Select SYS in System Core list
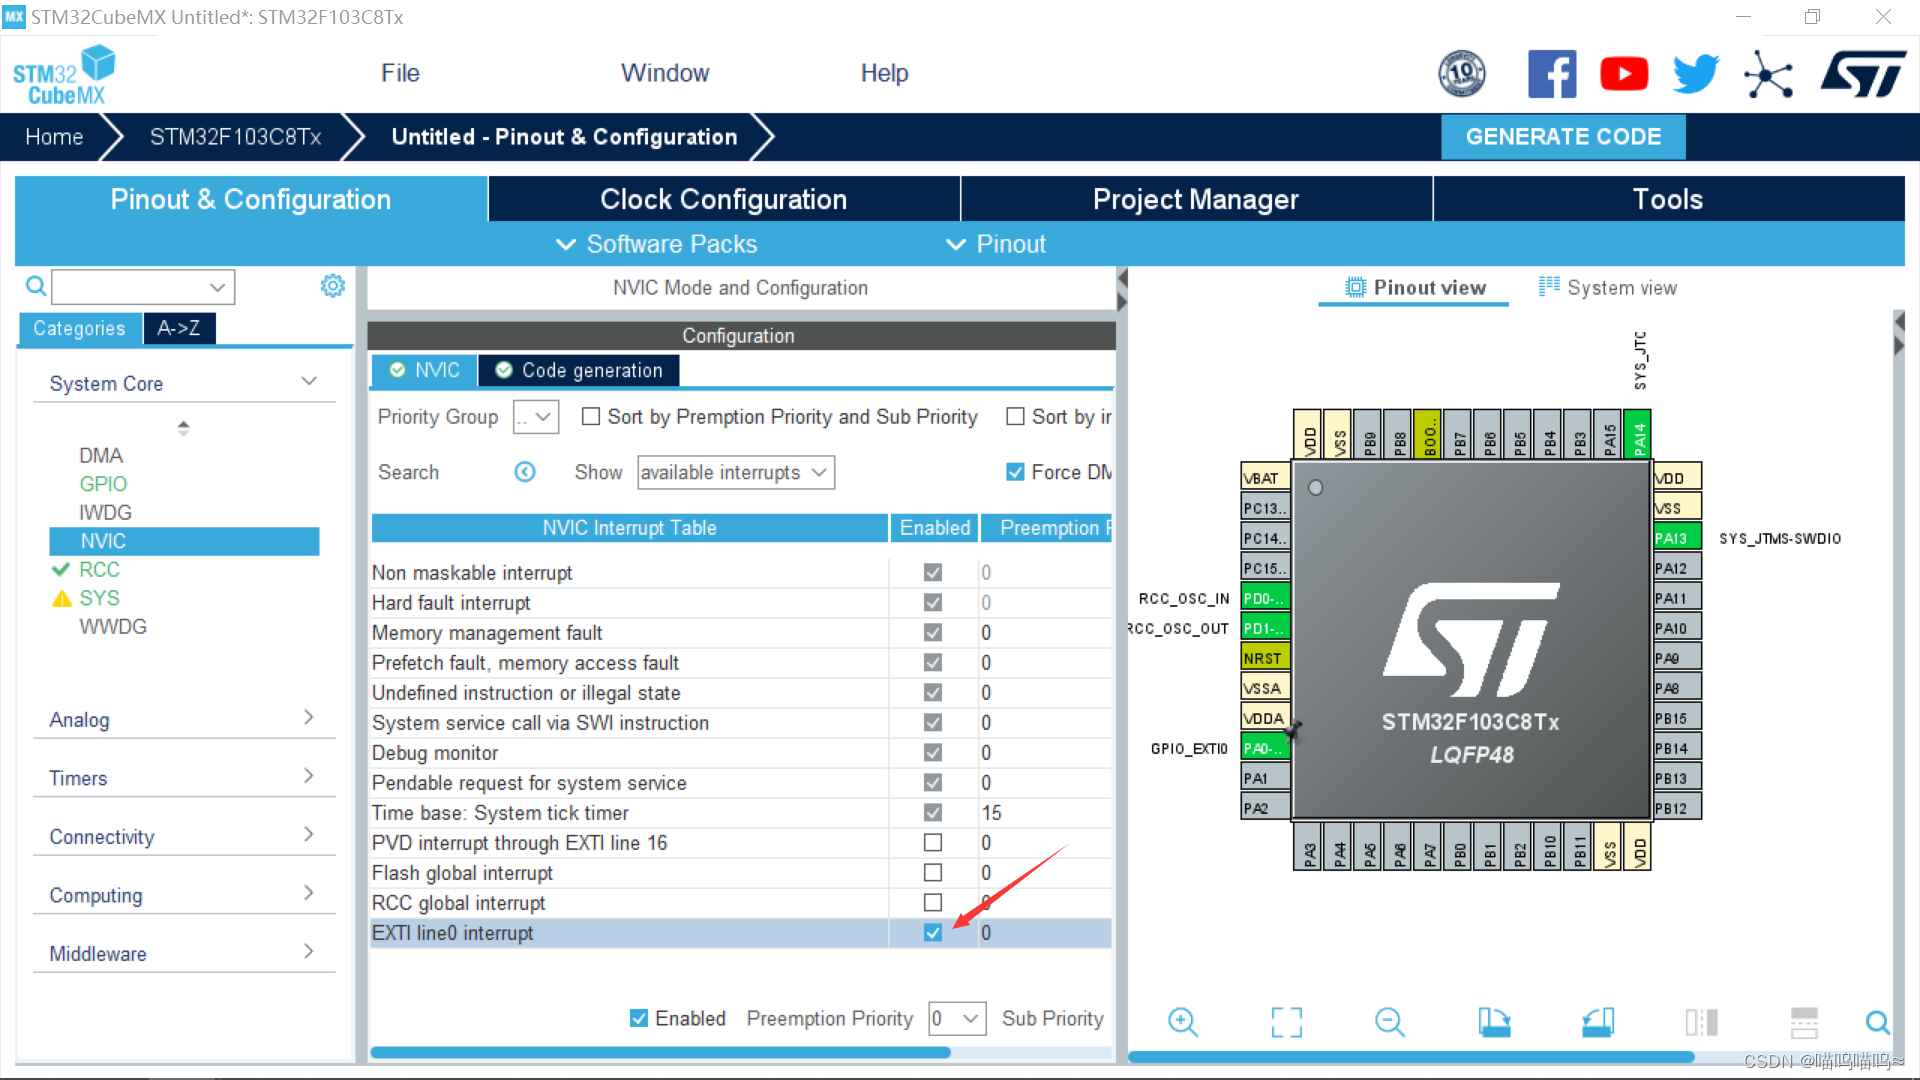1920x1080 pixels. tap(99, 598)
